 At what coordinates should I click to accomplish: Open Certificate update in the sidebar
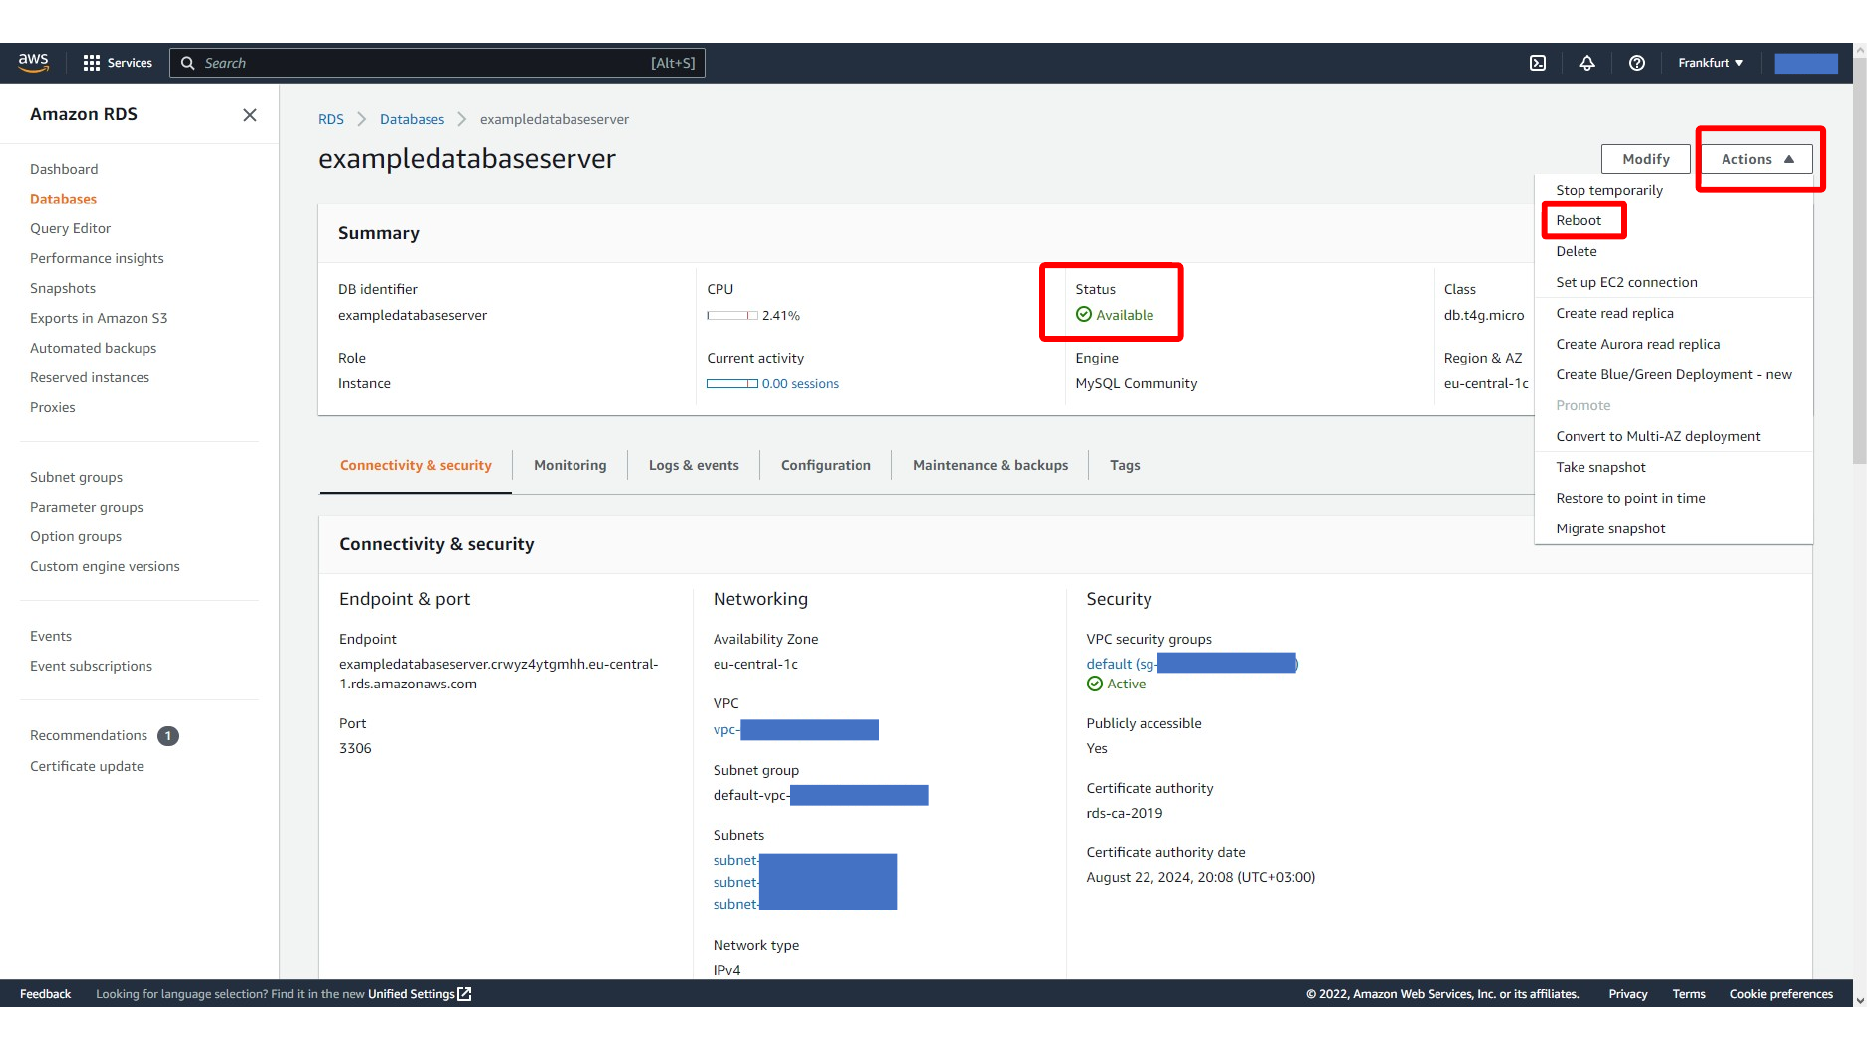pos(87,766)
